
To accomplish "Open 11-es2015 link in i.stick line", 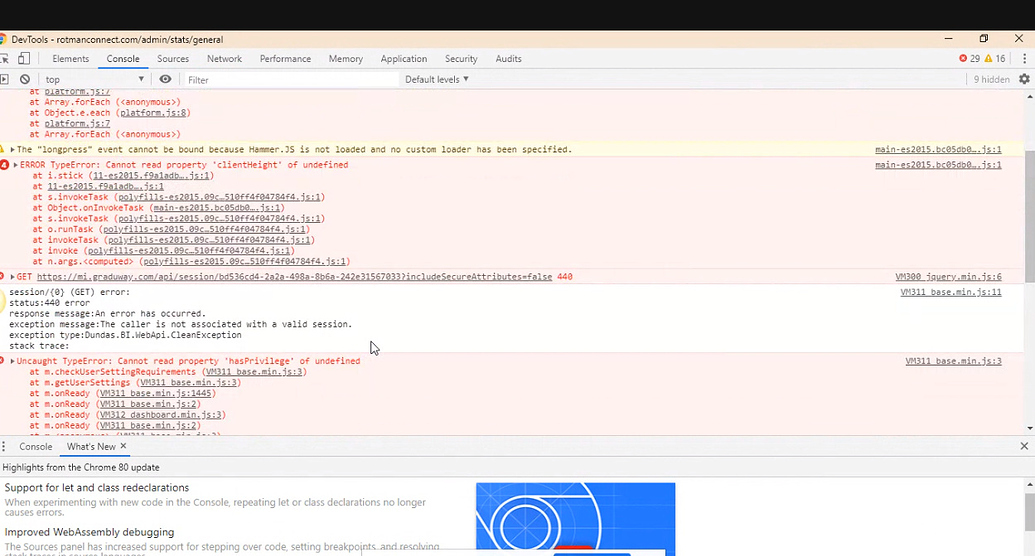I will point(151,176).
